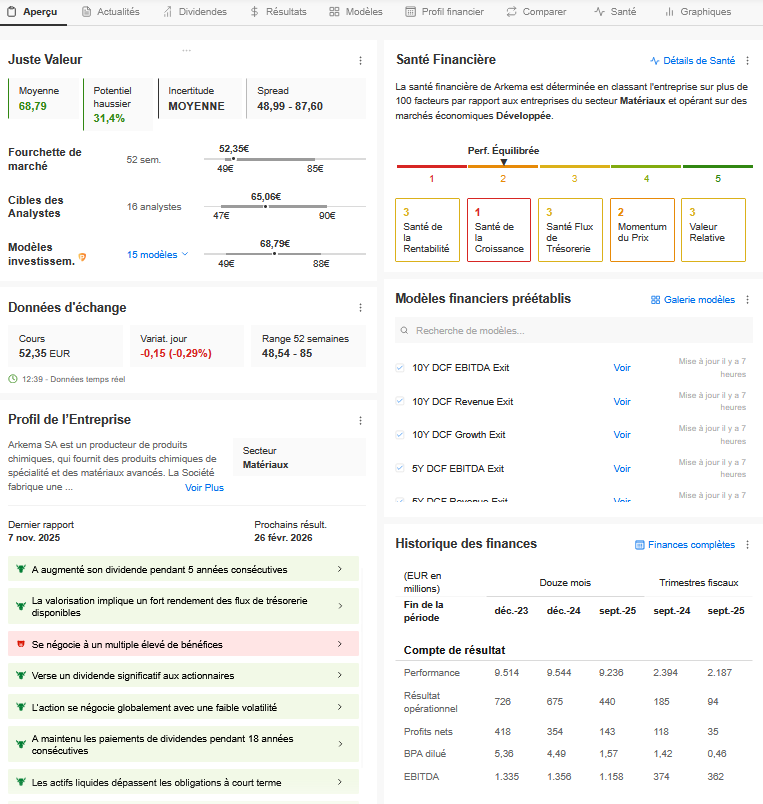The image size is (763, 804).
Task: Select the Valeur Relative card
Action: pos(713,230)
